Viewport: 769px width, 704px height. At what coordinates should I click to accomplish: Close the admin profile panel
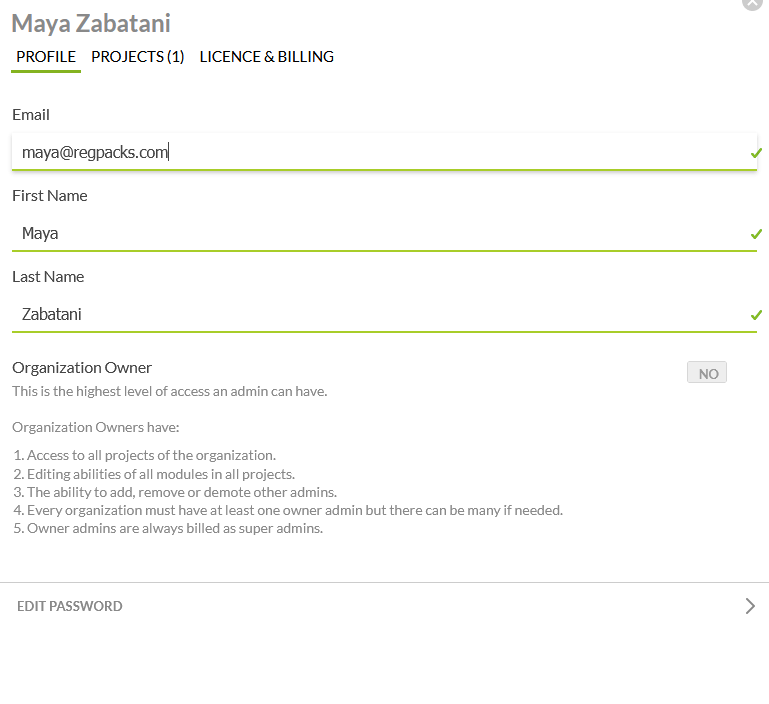point(752,3)
